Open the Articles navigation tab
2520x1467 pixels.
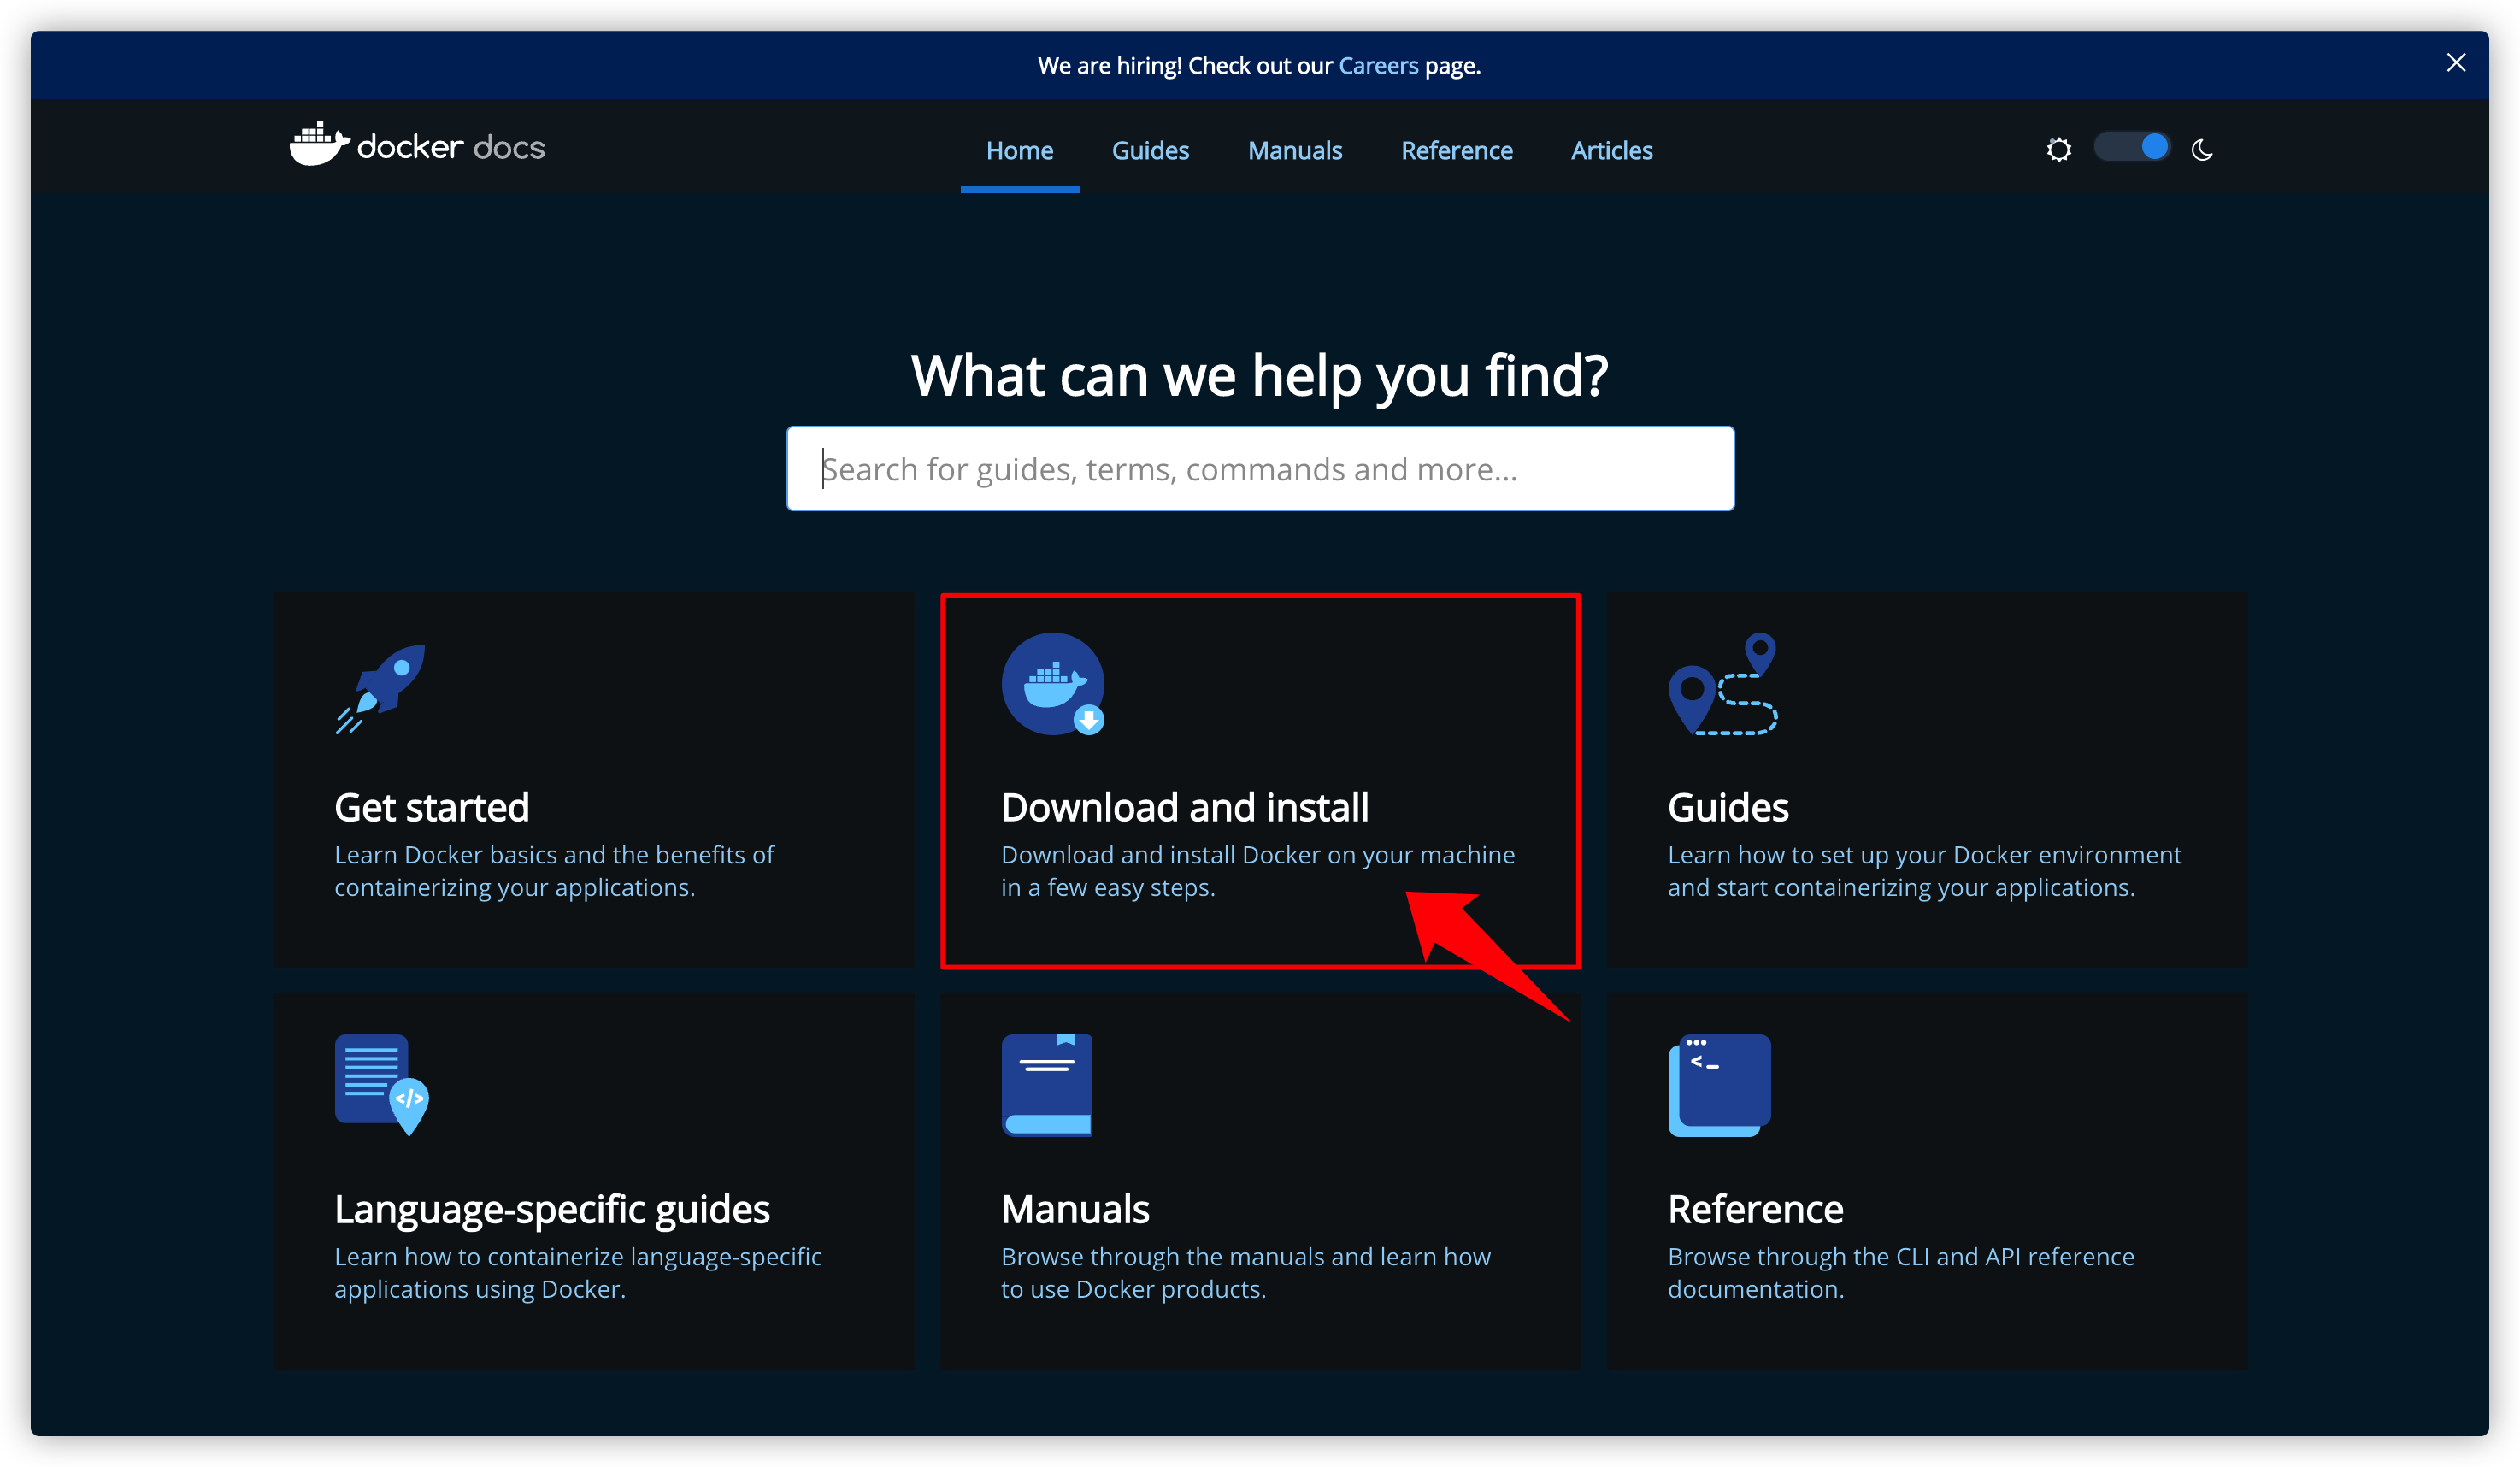pos(1612,151)
